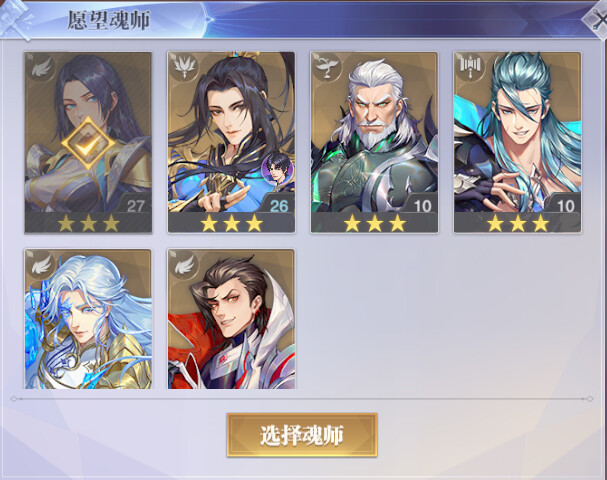Click wing icon on silver-haired hero card
Image resolution: width=607 pixels, height=480 pixels.
click(41, 264)
